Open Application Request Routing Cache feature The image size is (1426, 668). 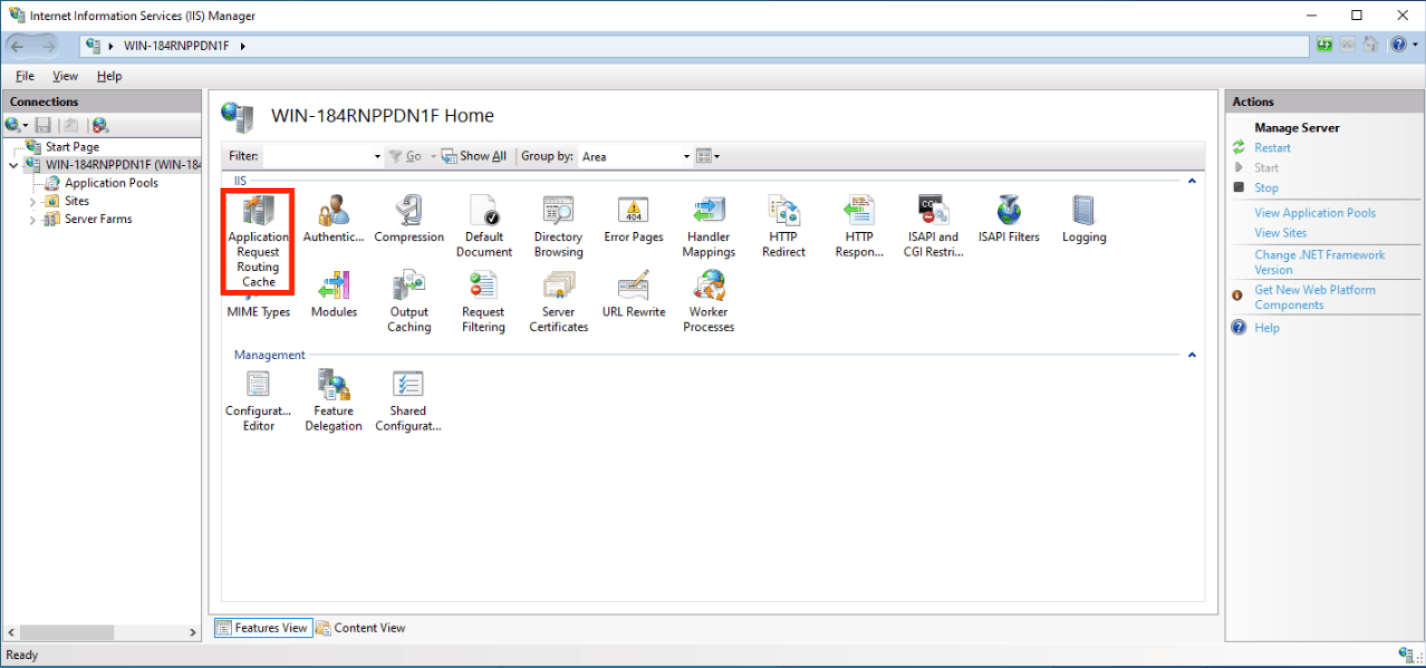tap(258, 241)
